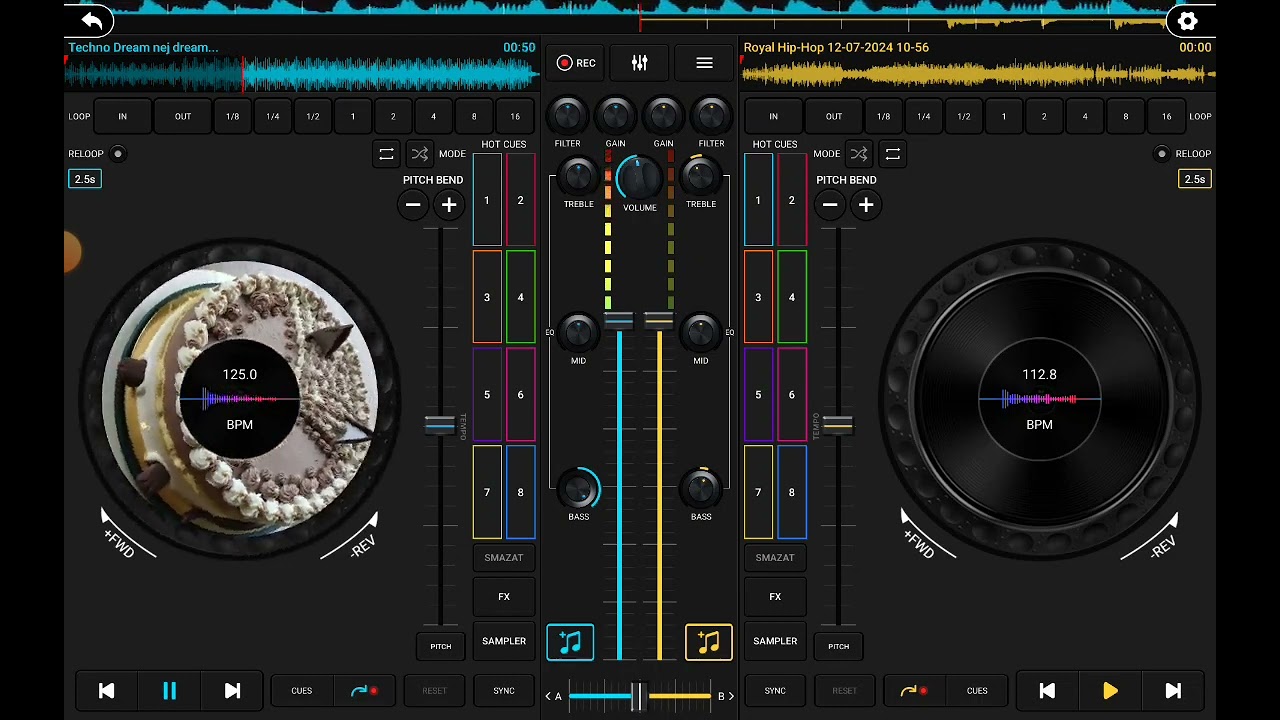
Task: Skip to previous track on right deck
Action: (1047, 691)
